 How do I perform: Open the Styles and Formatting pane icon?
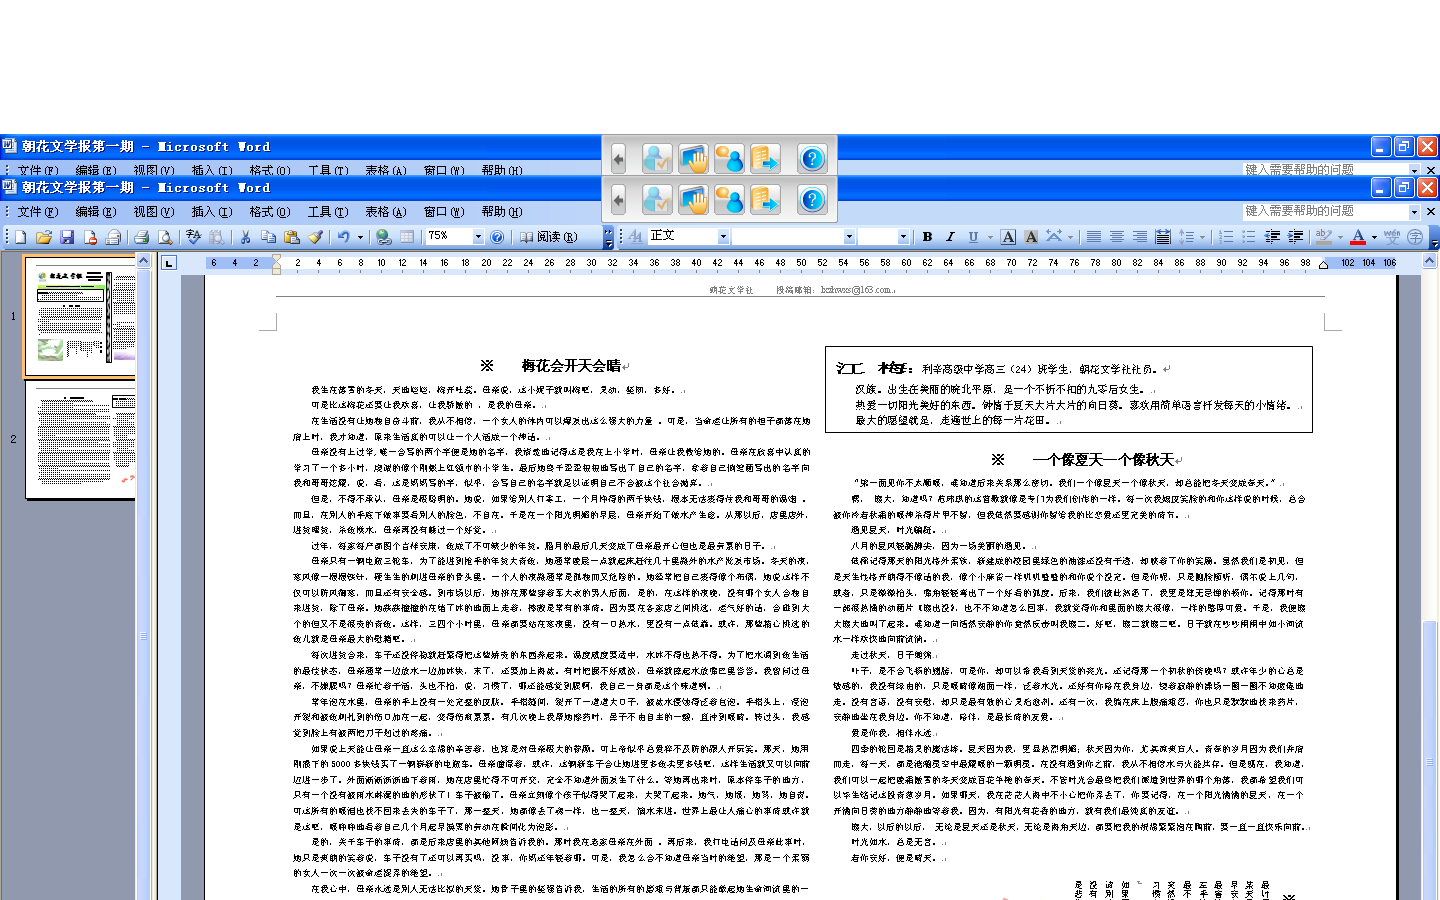coord(635,237)
